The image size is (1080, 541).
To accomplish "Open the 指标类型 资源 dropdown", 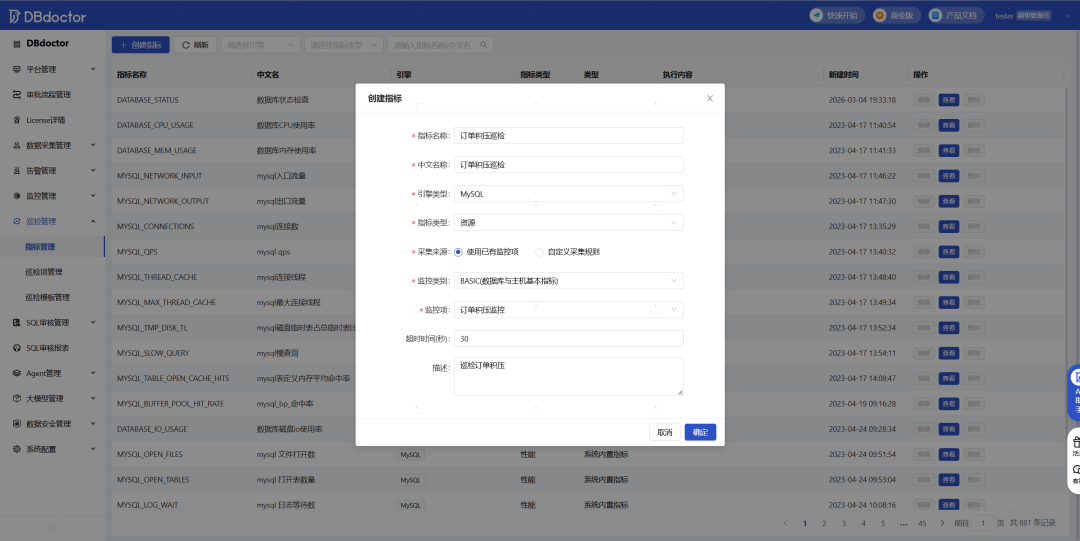I will pyautogui.click(x=568, y=223).
